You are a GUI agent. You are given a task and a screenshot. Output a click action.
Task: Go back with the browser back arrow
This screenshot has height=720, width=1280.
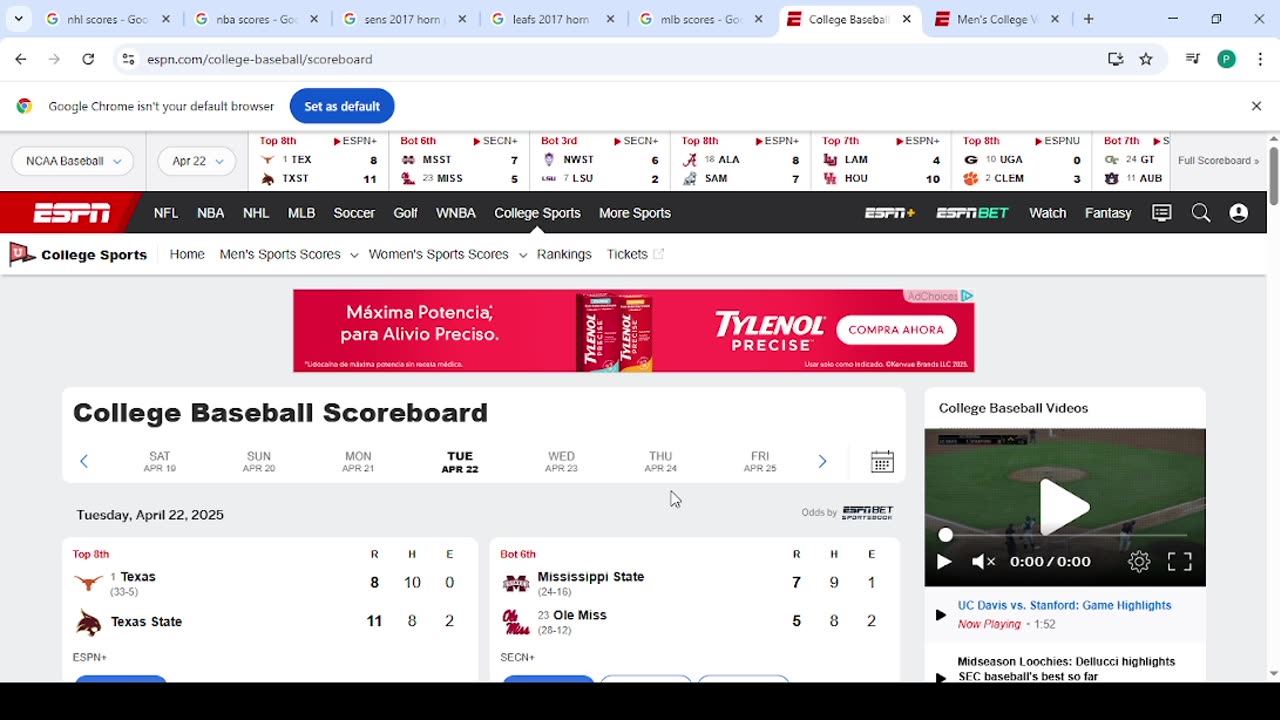[21, 59]
